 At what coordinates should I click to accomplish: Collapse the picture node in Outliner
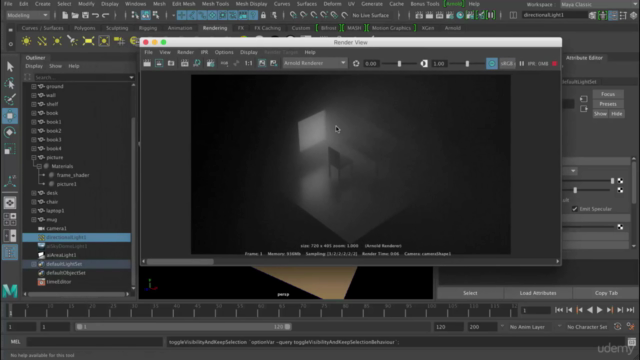pos(34,158)
